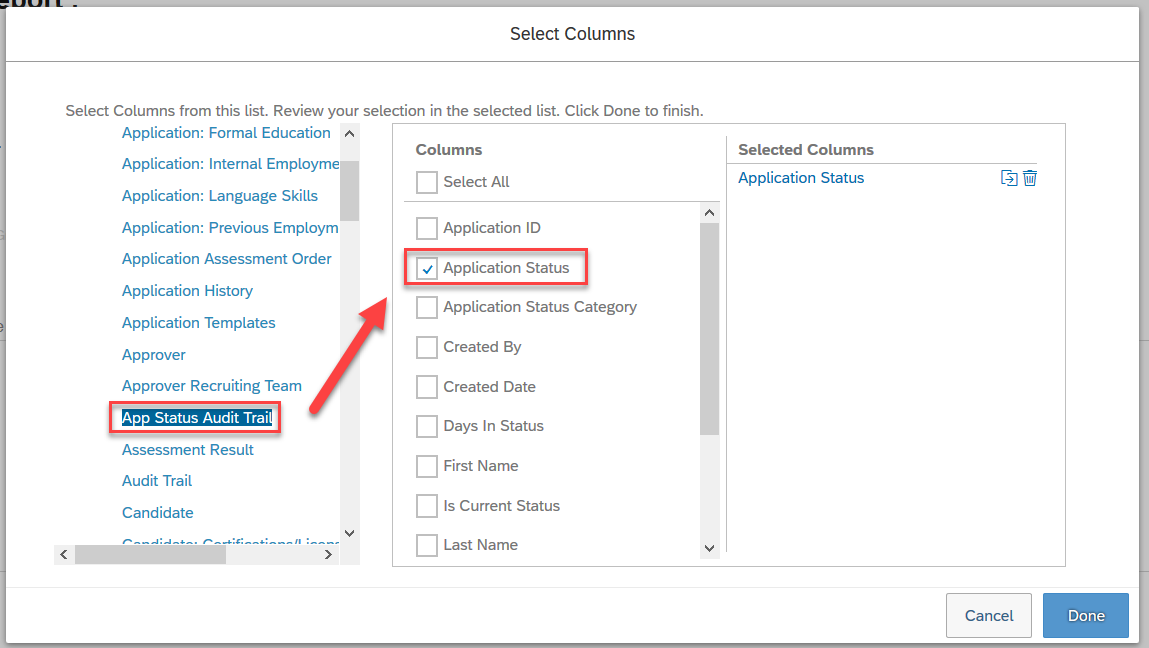
Task: Click the Columns list scroll-up arrow
Action: point(709,213)
